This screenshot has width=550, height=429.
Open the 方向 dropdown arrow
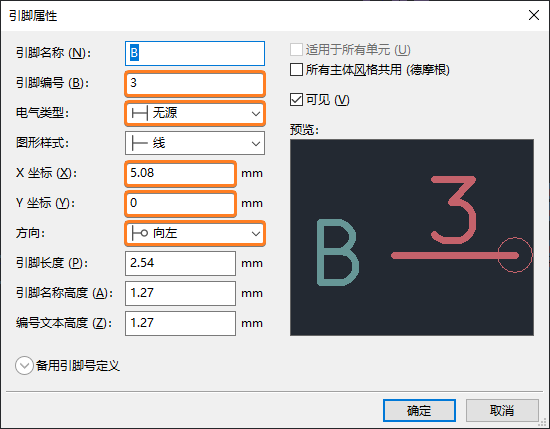point(256,233)
